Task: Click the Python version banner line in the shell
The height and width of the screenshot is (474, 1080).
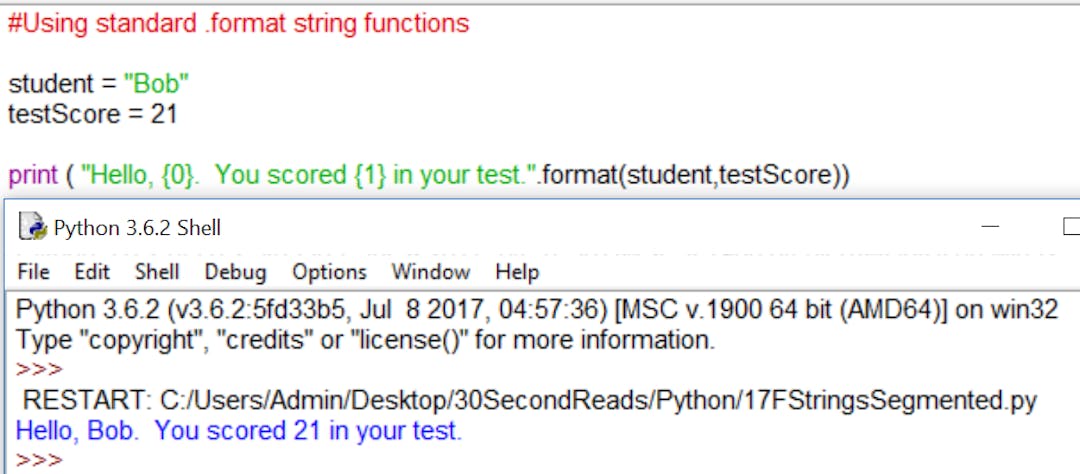Action: tap(536, 310)
